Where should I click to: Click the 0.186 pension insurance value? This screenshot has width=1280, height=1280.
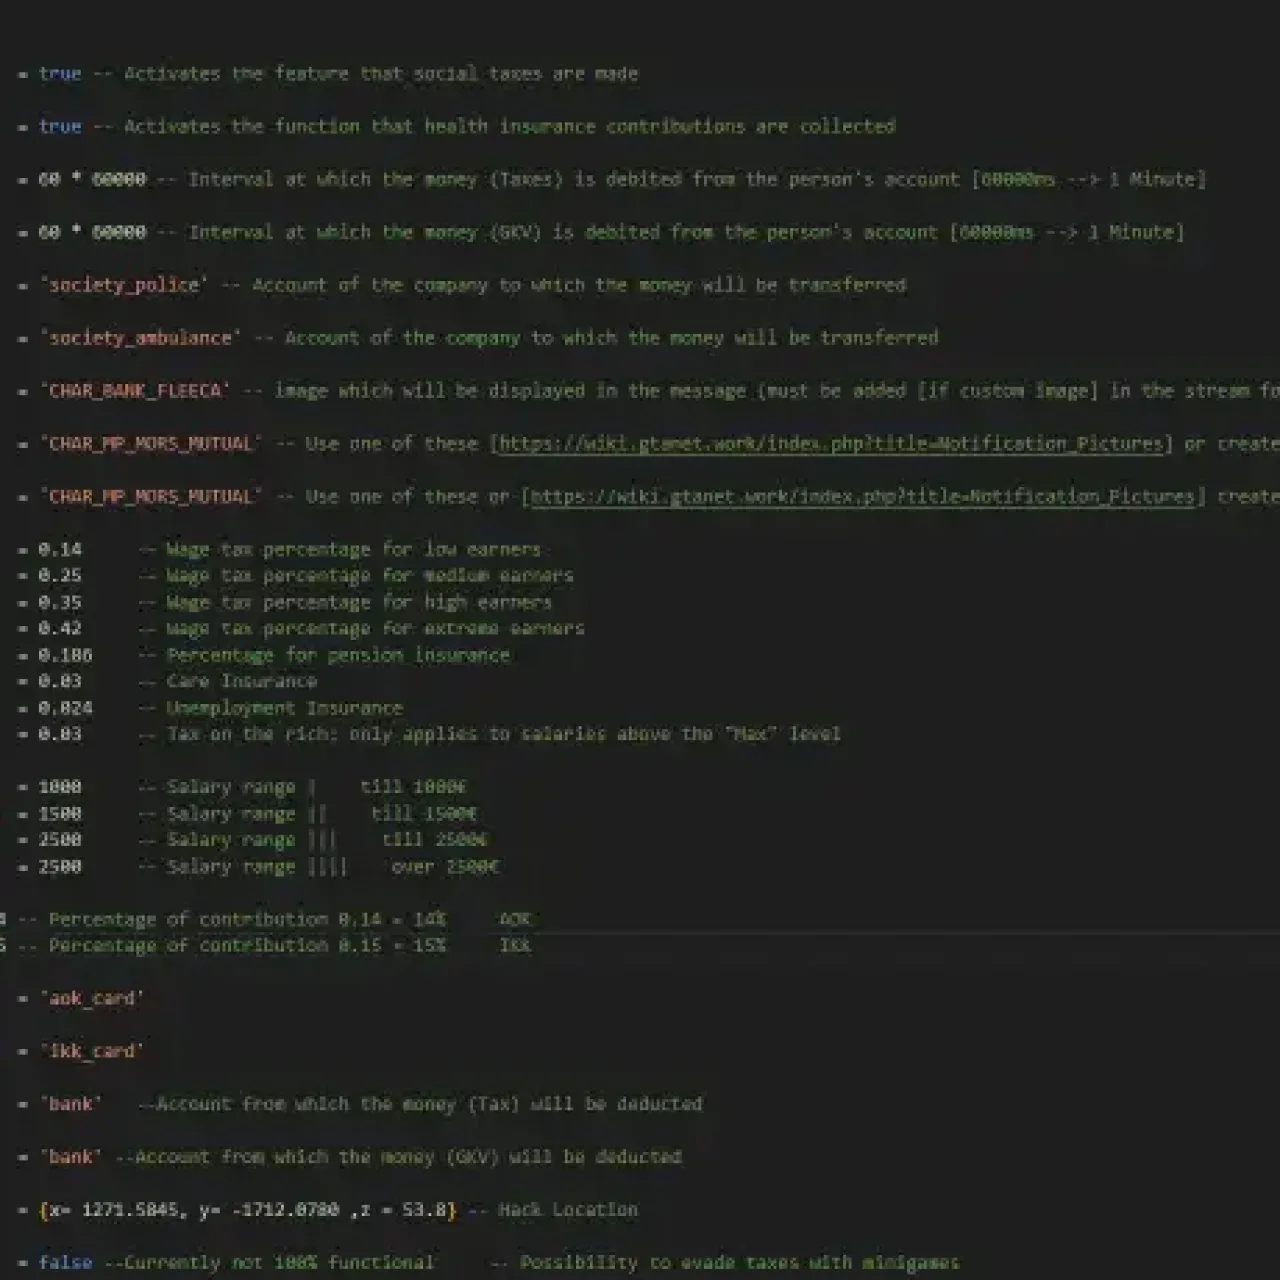pyautogui.click(x=65, y=655)
